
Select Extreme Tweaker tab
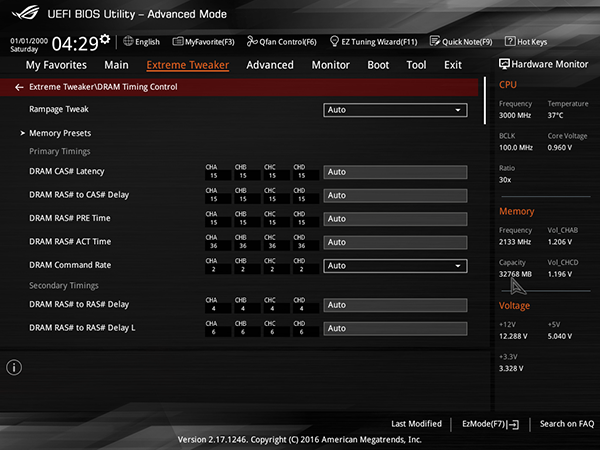(188, 65)
